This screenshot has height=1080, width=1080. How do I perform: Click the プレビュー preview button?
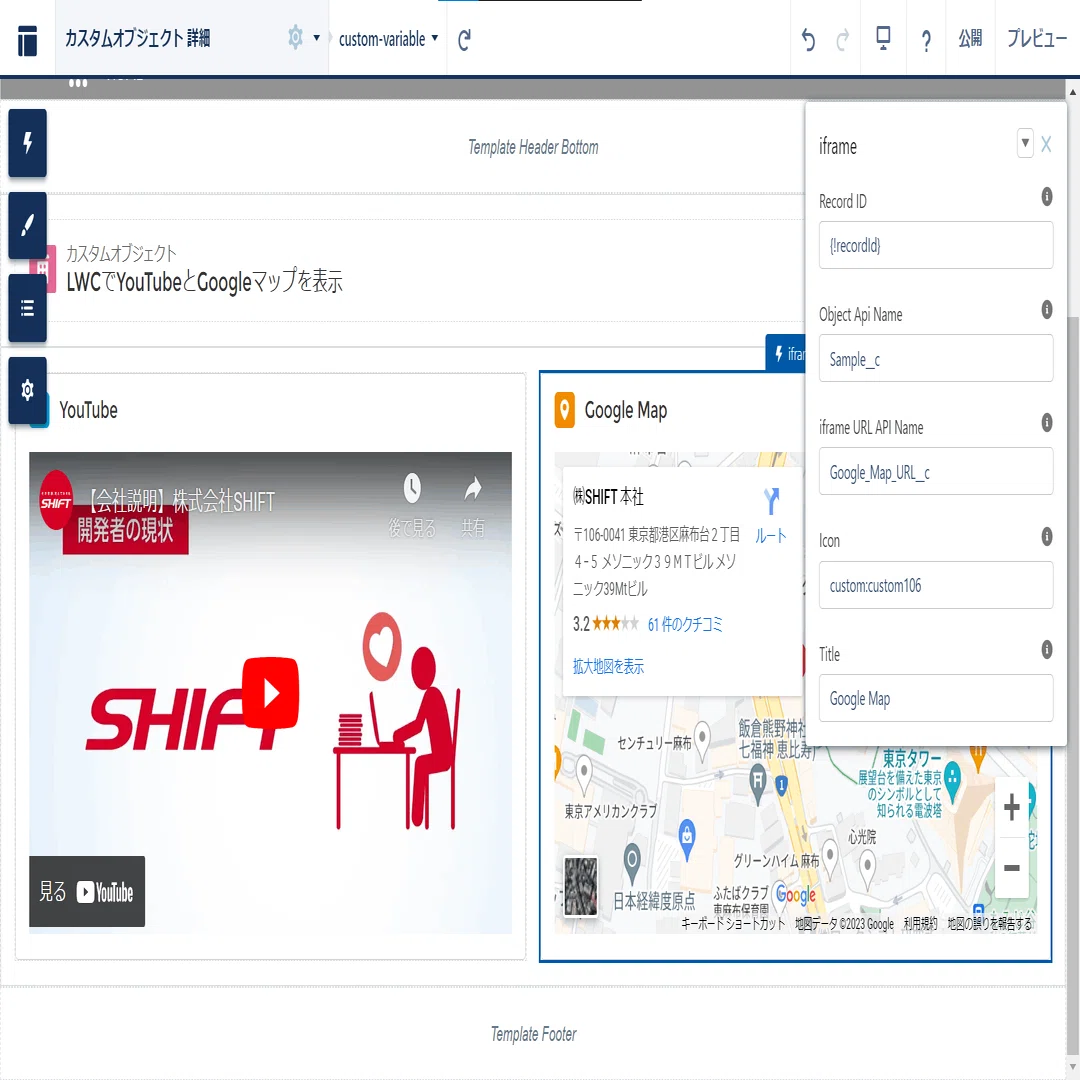[x=1037, y=39]
